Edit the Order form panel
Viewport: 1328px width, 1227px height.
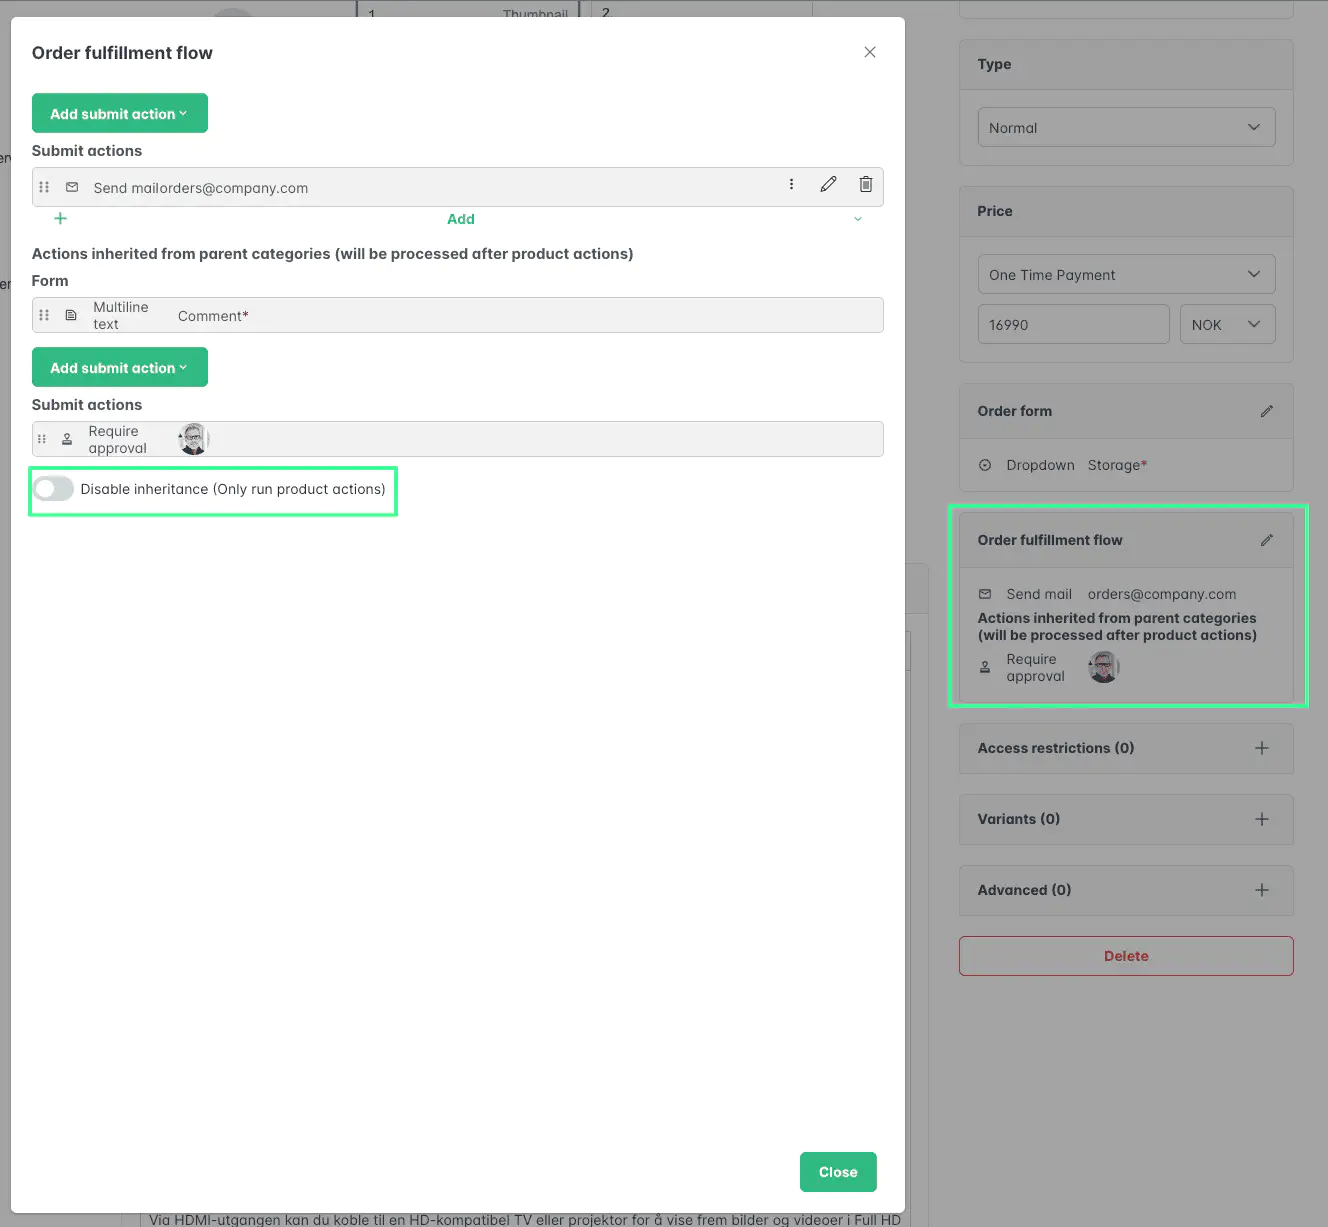tap(1267, 411)
